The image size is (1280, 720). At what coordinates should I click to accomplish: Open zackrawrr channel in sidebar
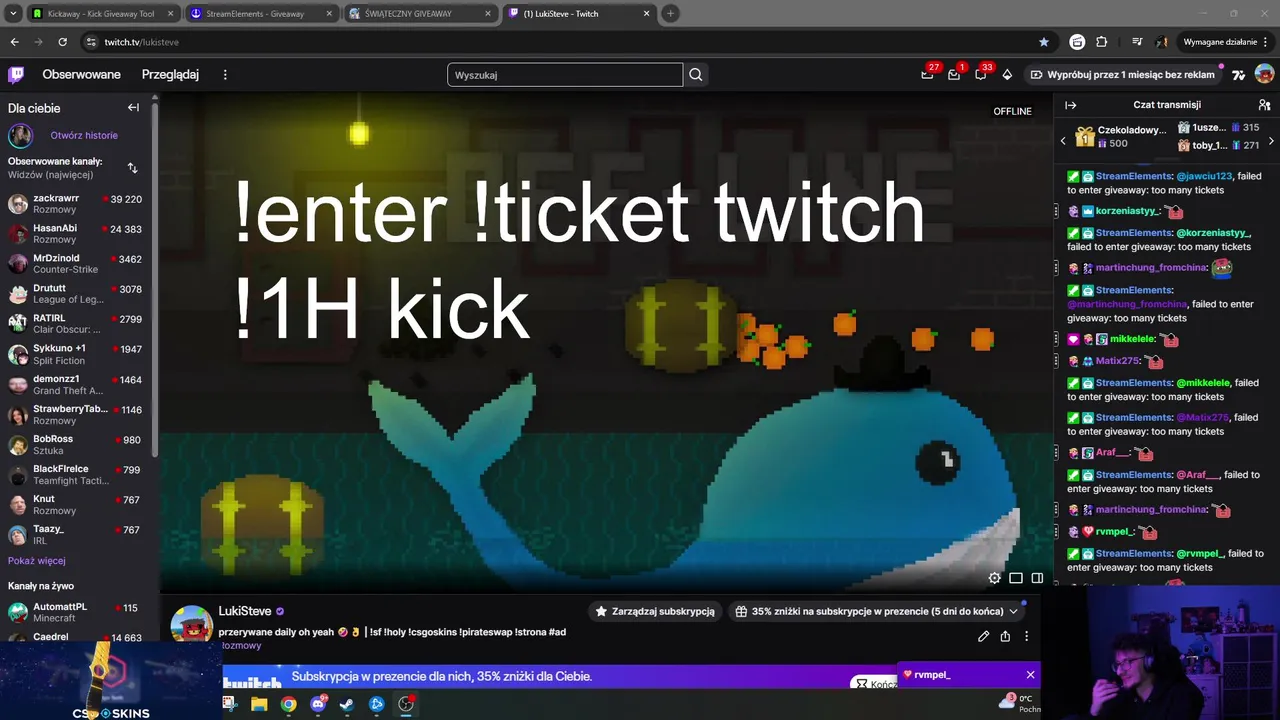[75, 204]
